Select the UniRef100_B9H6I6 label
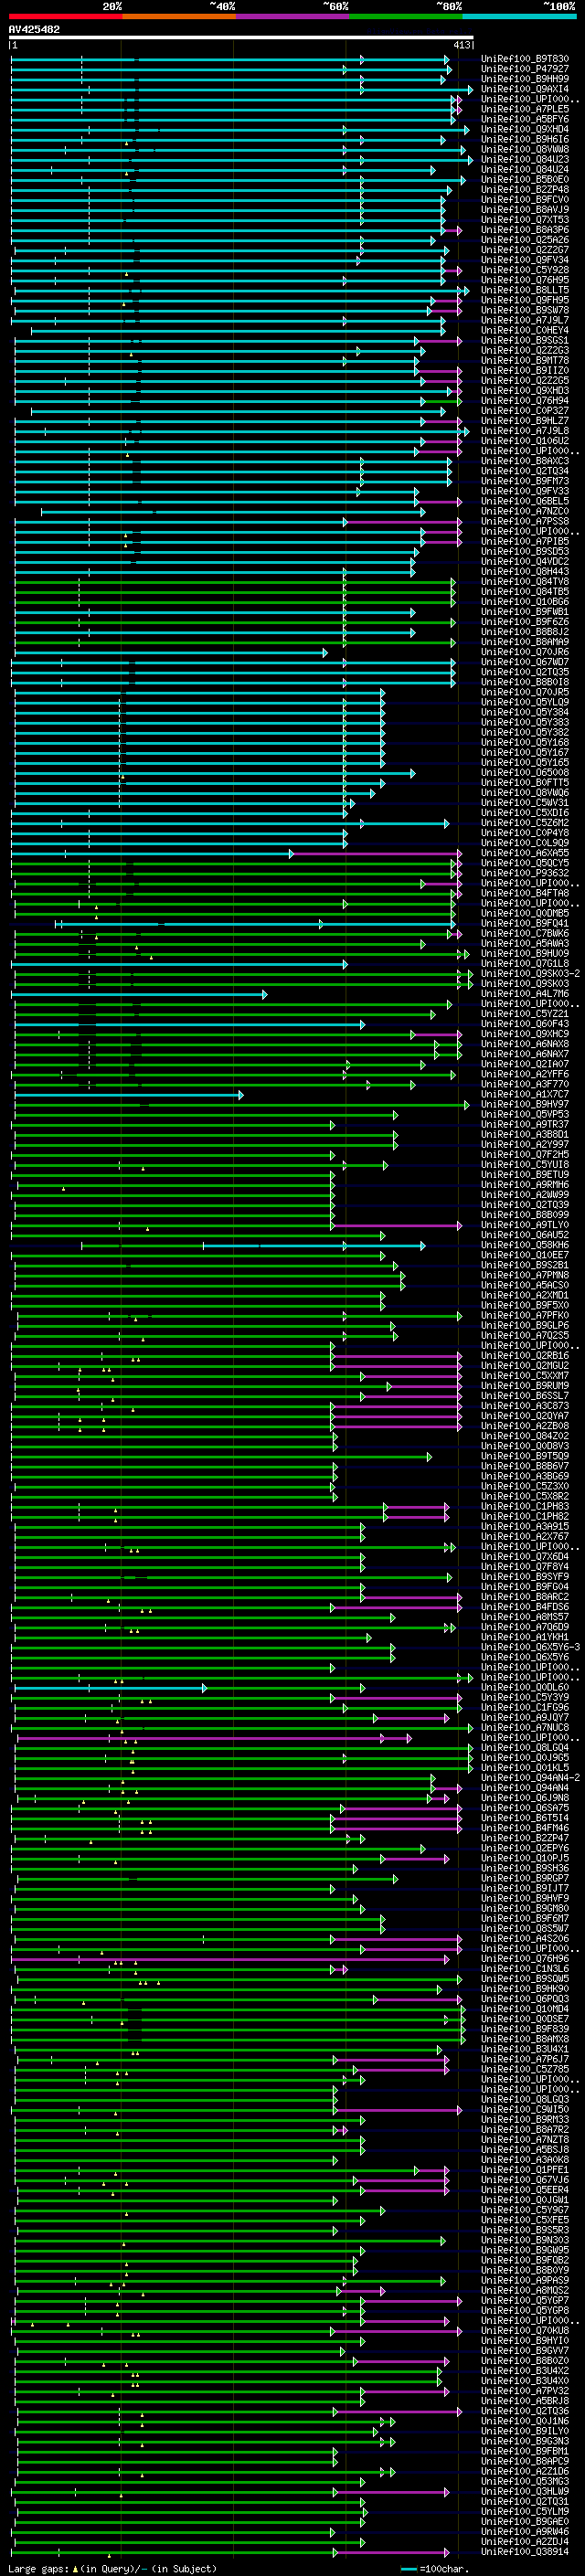Screen dimensions: 585x2576 525,139
